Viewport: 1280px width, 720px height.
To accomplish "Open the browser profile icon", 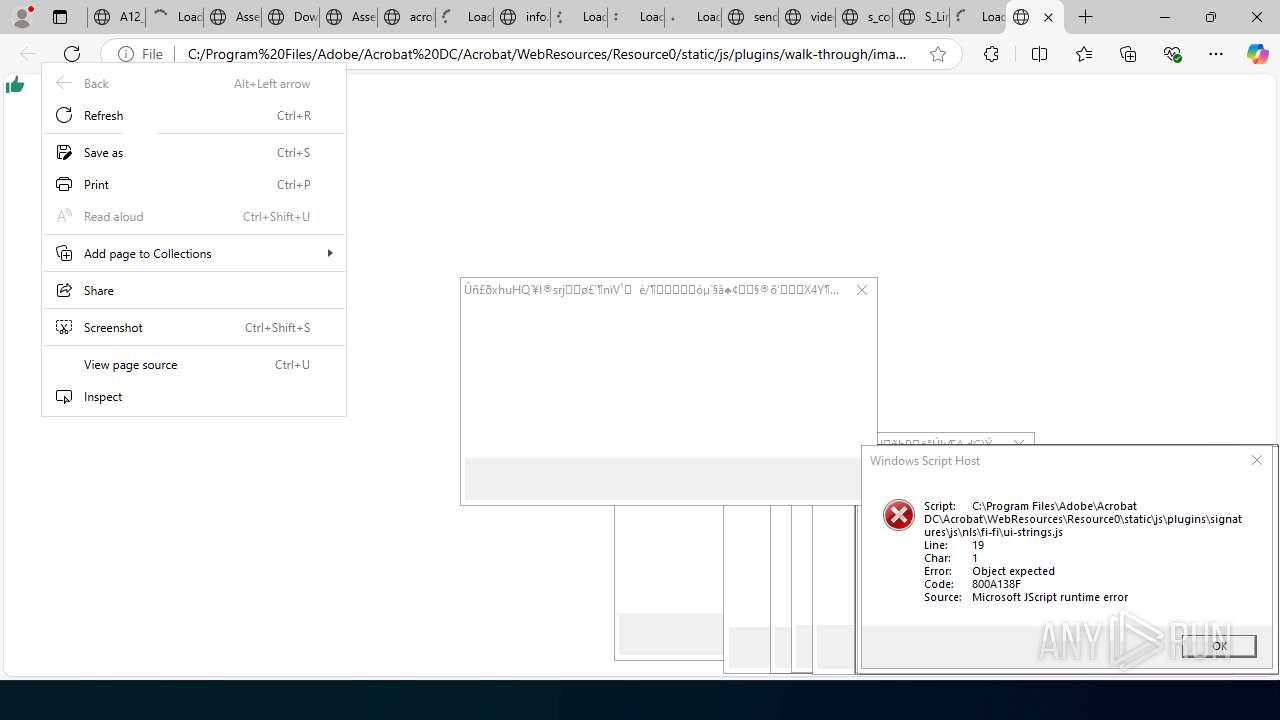I will (22, 17).
